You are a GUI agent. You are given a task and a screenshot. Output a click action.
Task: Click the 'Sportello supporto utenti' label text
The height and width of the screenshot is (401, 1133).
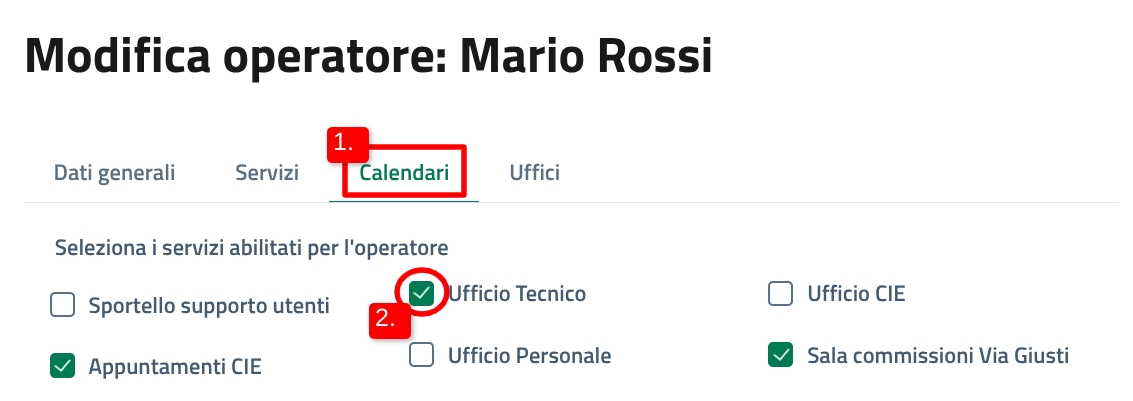[x=209, y=306]
